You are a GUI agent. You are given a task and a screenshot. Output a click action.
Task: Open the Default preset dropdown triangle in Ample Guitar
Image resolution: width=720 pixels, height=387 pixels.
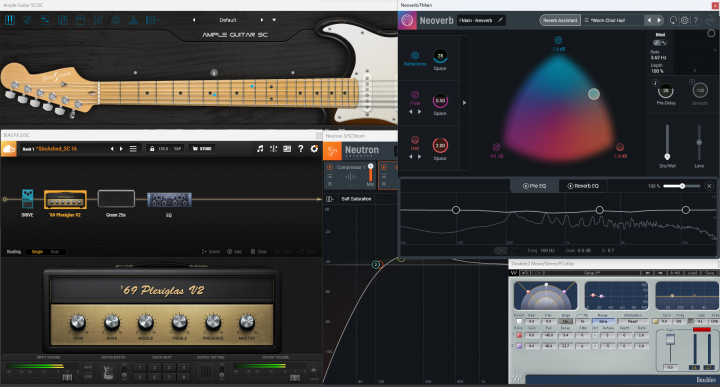274,20
